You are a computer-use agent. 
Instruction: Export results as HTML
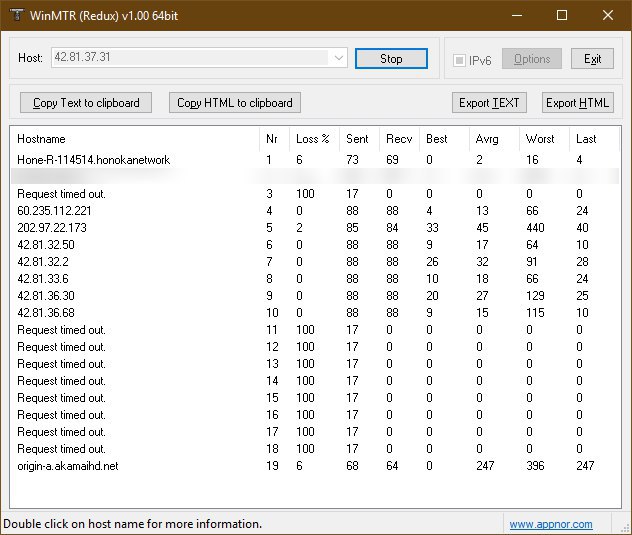(x=577, y=103)
